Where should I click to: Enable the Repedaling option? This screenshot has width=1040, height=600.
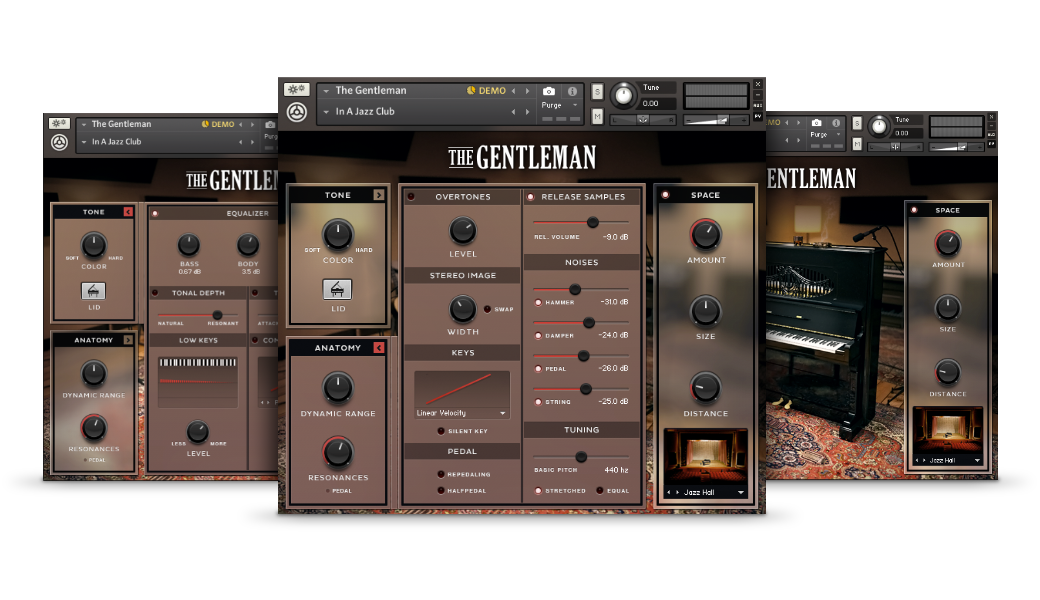tap(440, 474)
